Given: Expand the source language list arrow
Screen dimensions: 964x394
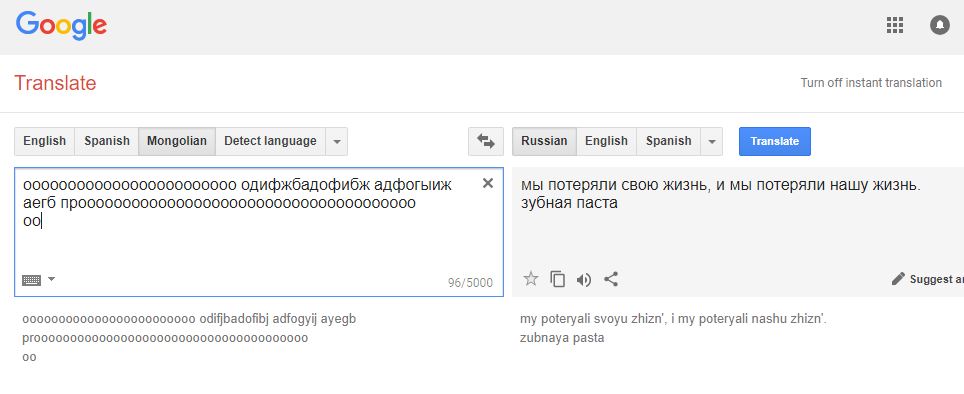Looking at the screenshot, I should click(x=336, y=141).
